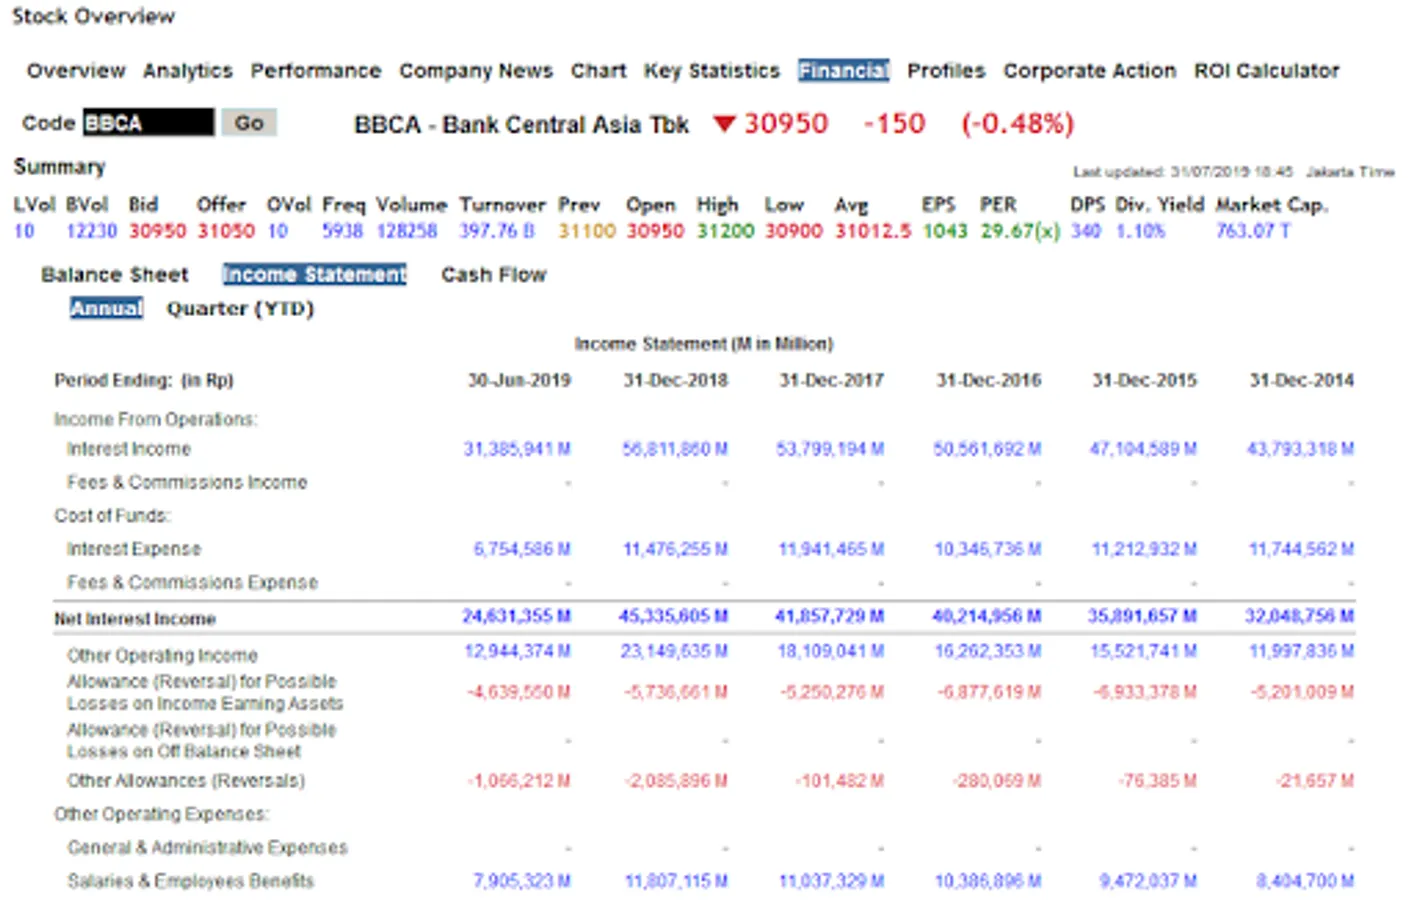Switch to the Profiles tab

[946, 71]
